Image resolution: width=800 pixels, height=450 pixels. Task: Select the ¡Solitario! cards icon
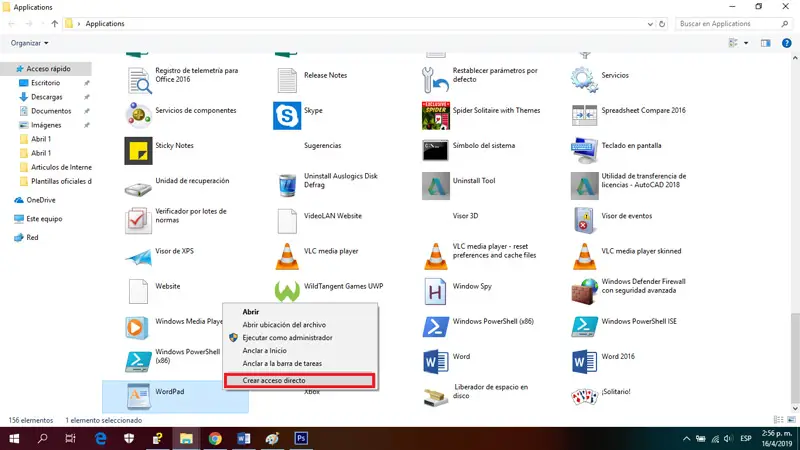coord(584,396)
